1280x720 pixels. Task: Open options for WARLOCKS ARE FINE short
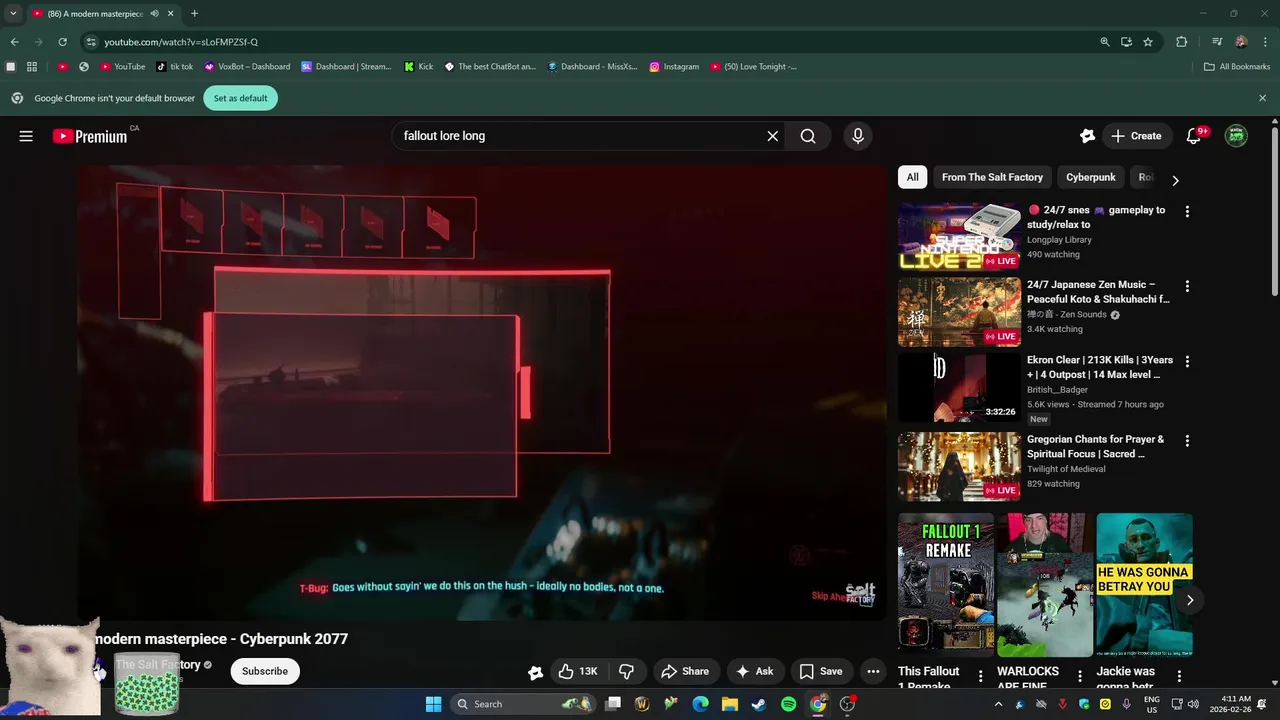coord(1079,677)
